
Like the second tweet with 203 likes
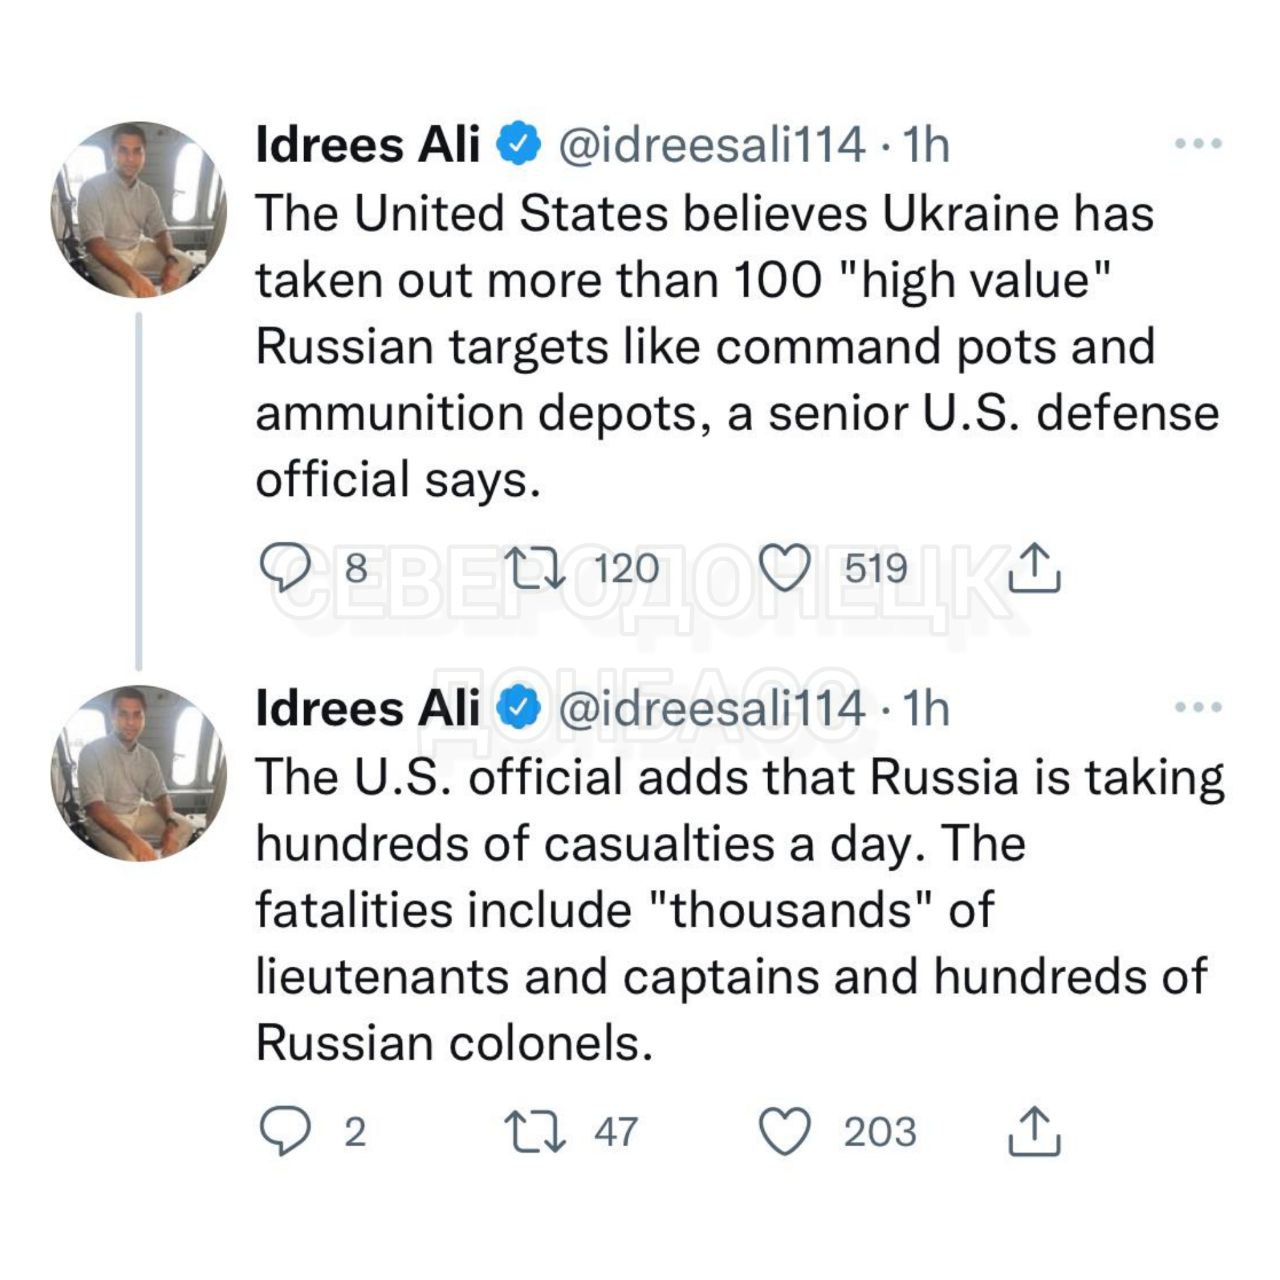pos(784,1132)
